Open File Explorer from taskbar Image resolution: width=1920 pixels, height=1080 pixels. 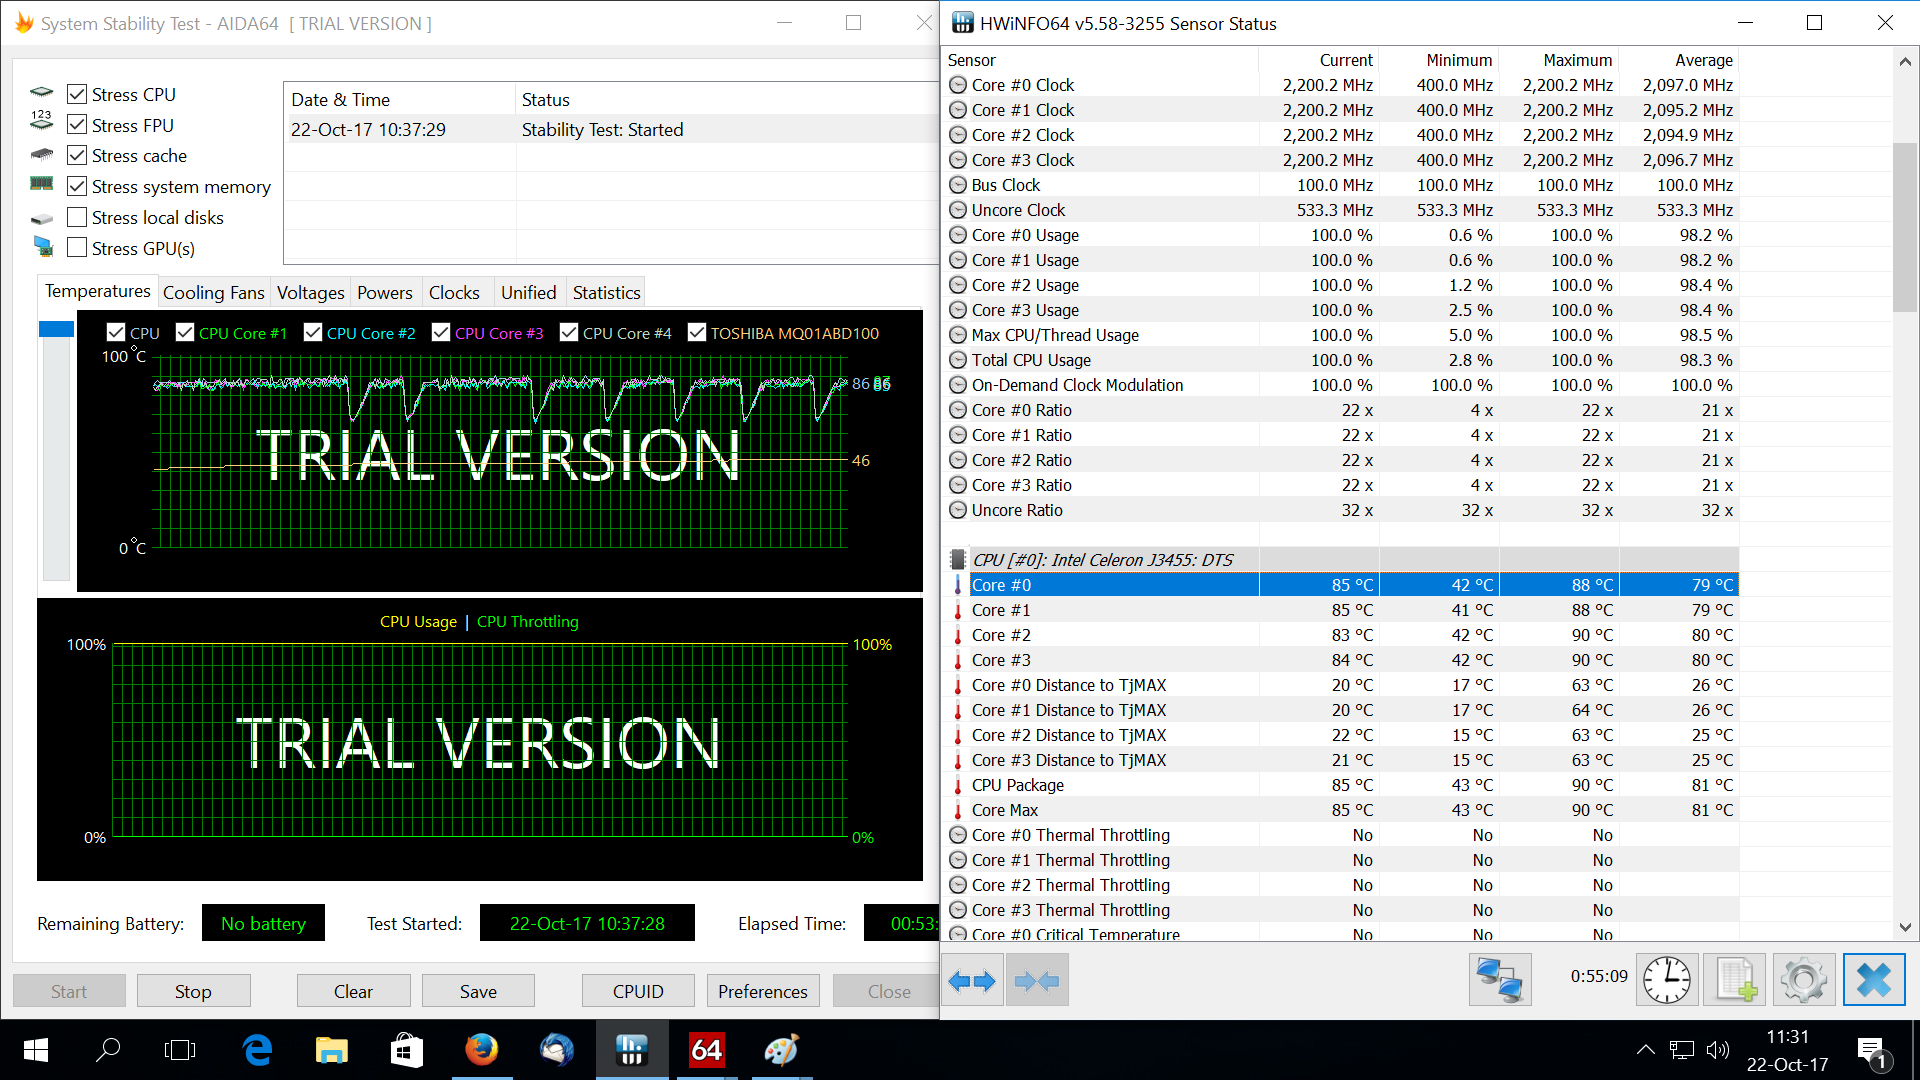tap(332, 1050)
